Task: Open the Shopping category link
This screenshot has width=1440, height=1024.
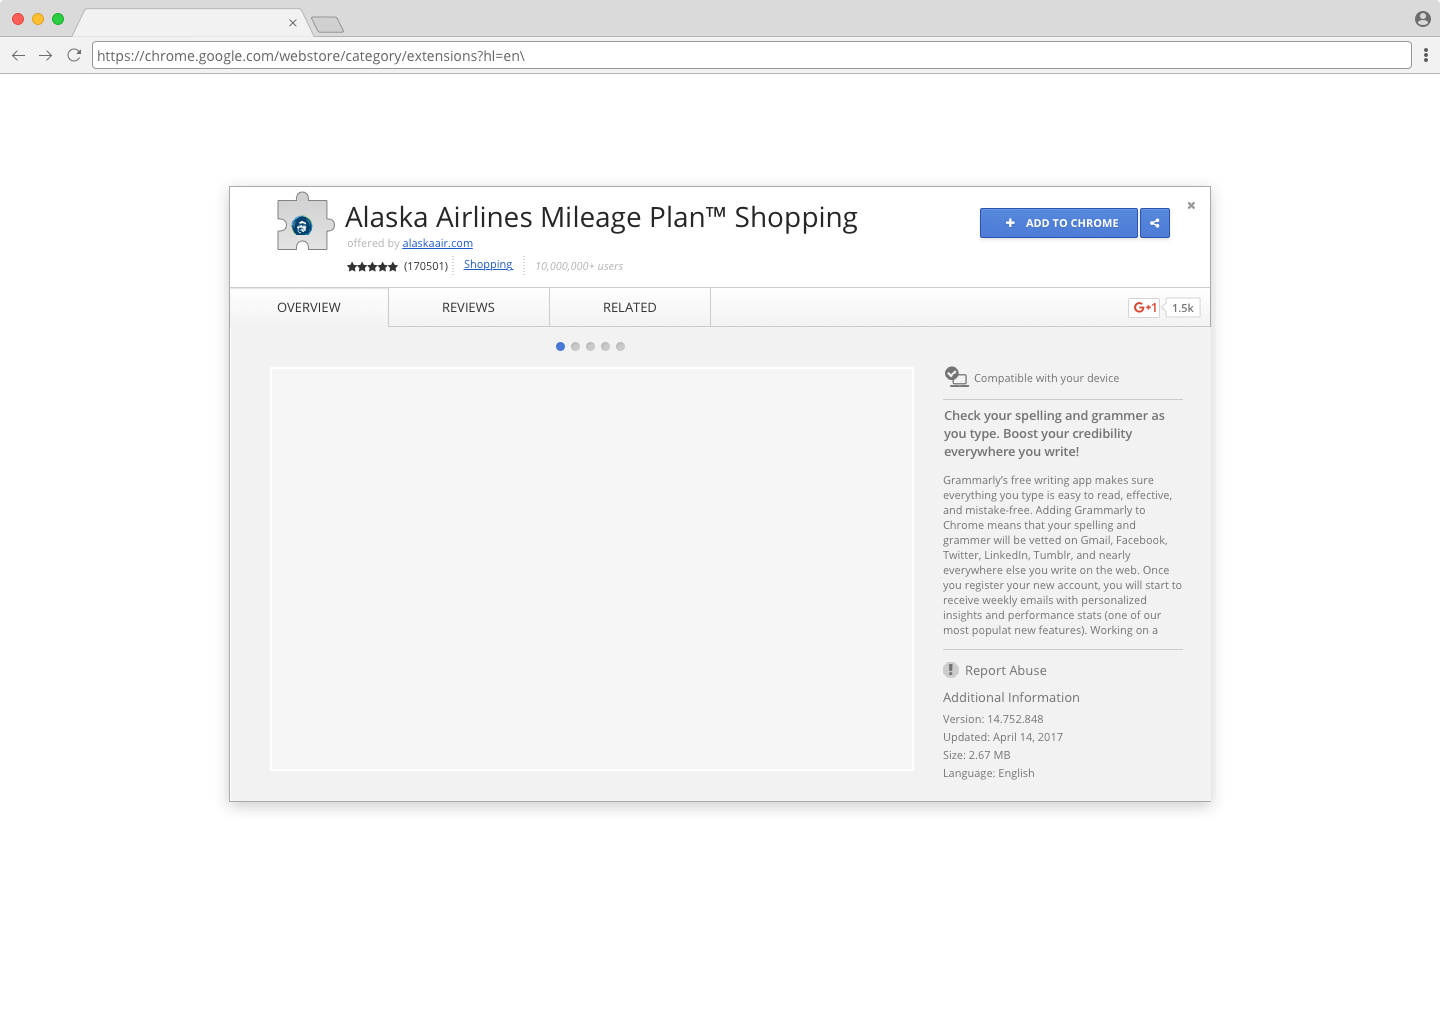Action: pyautogui.click(x=488, y=265)
